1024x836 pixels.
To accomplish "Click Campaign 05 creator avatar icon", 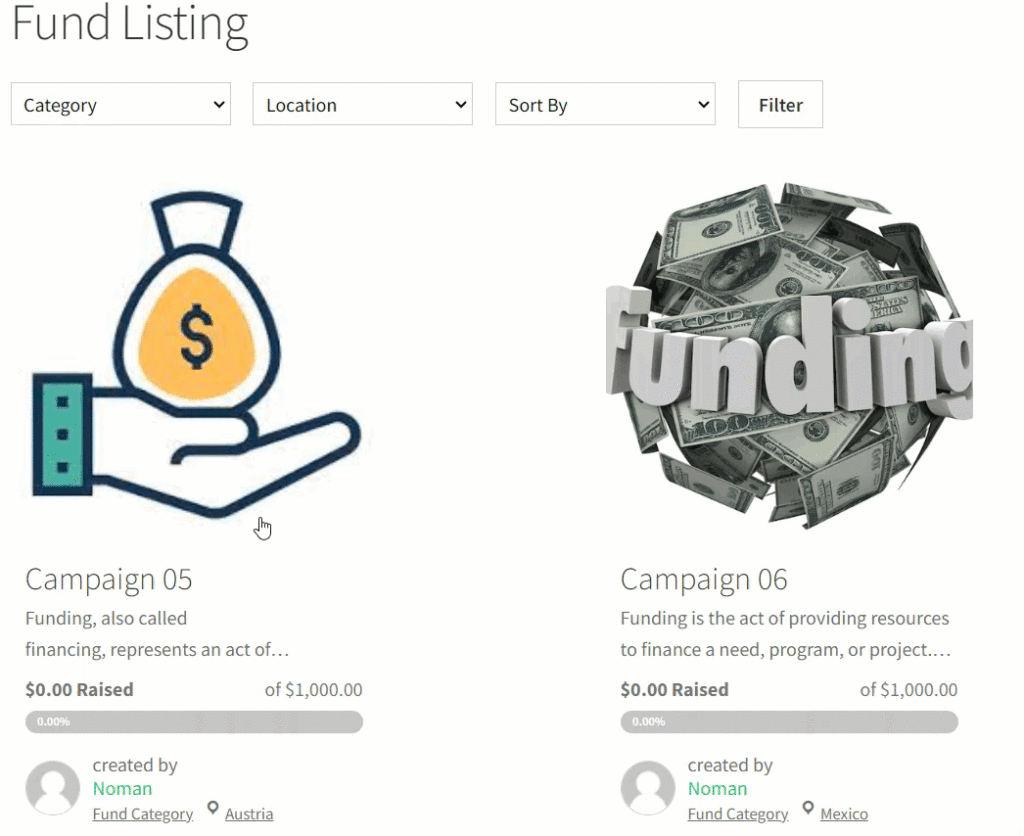I will [53, 788].
